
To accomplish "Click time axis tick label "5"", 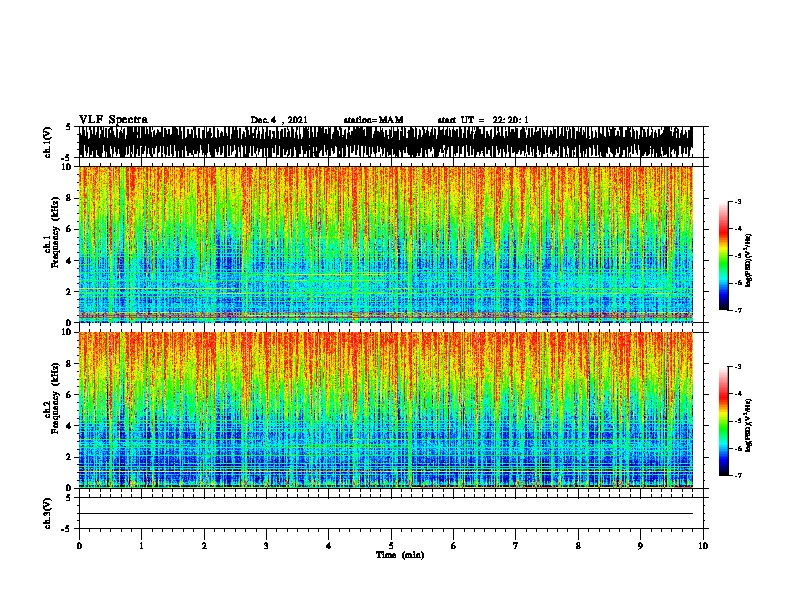I will pyautogui.click(x=391, y=546).
